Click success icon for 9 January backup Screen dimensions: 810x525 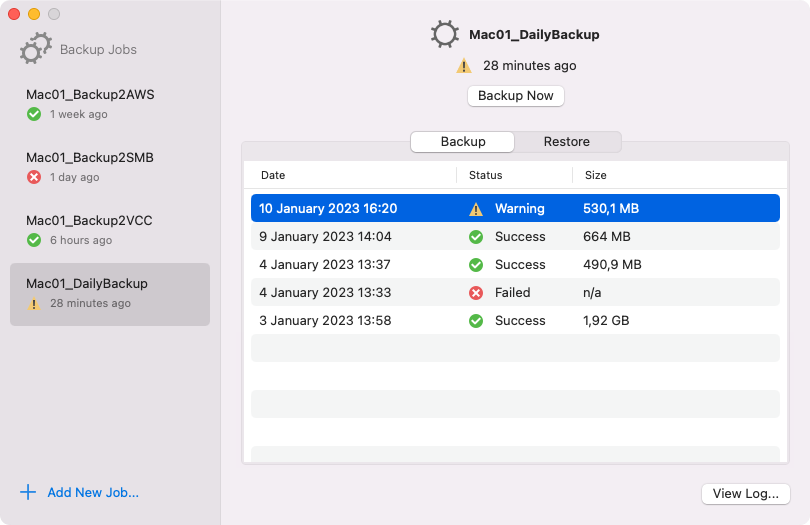[x=476, y=237]
